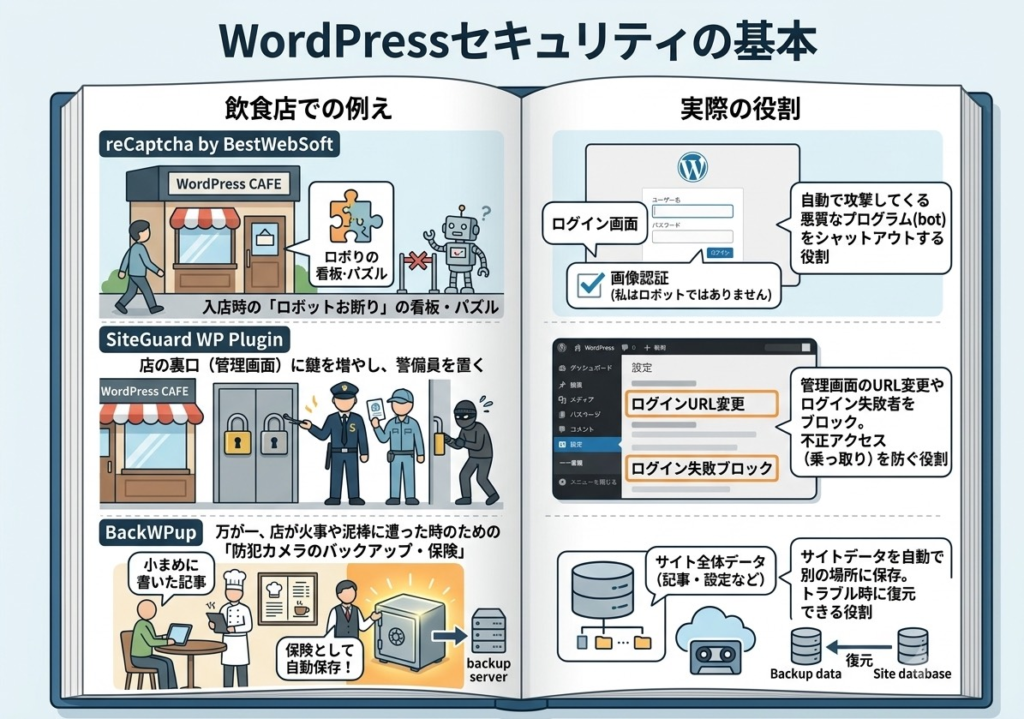Click the striped cafe awning in SiteGuard panel
Screen dimensions: 1024x719
tap(151, 414)
